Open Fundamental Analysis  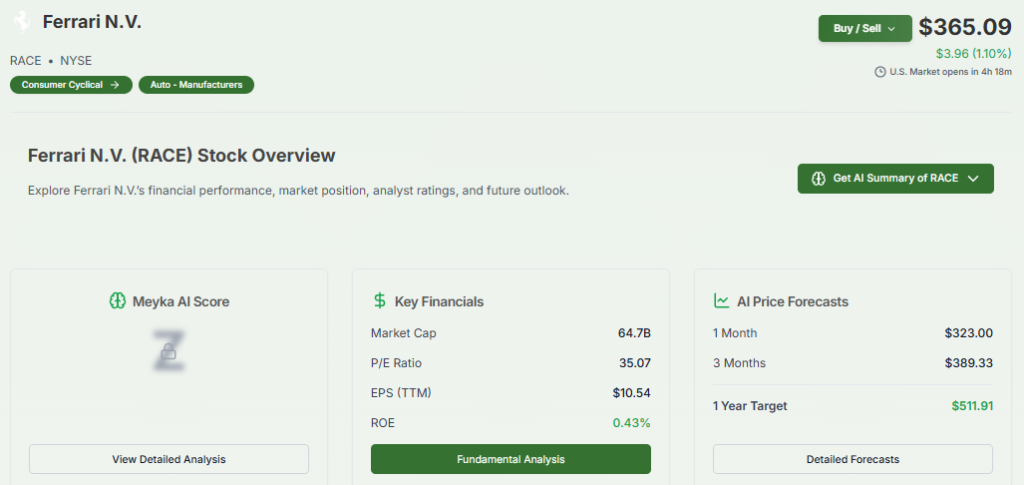point(511,459)
